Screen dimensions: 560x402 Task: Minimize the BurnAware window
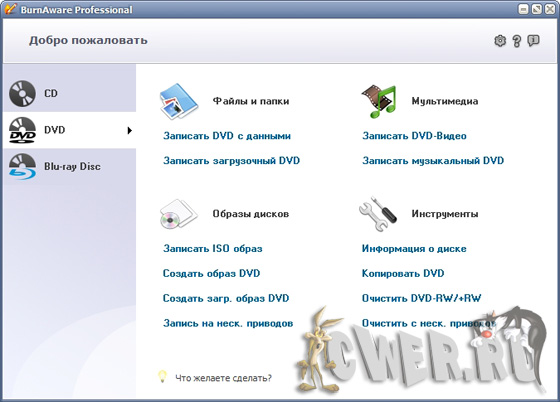tap(524, 9)
